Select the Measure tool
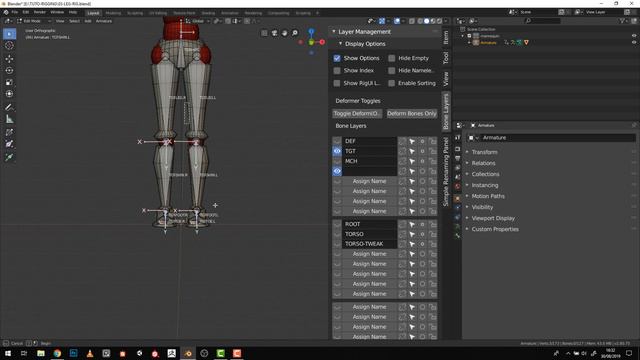Screen dimensions: 640x360 coord(9,119)
